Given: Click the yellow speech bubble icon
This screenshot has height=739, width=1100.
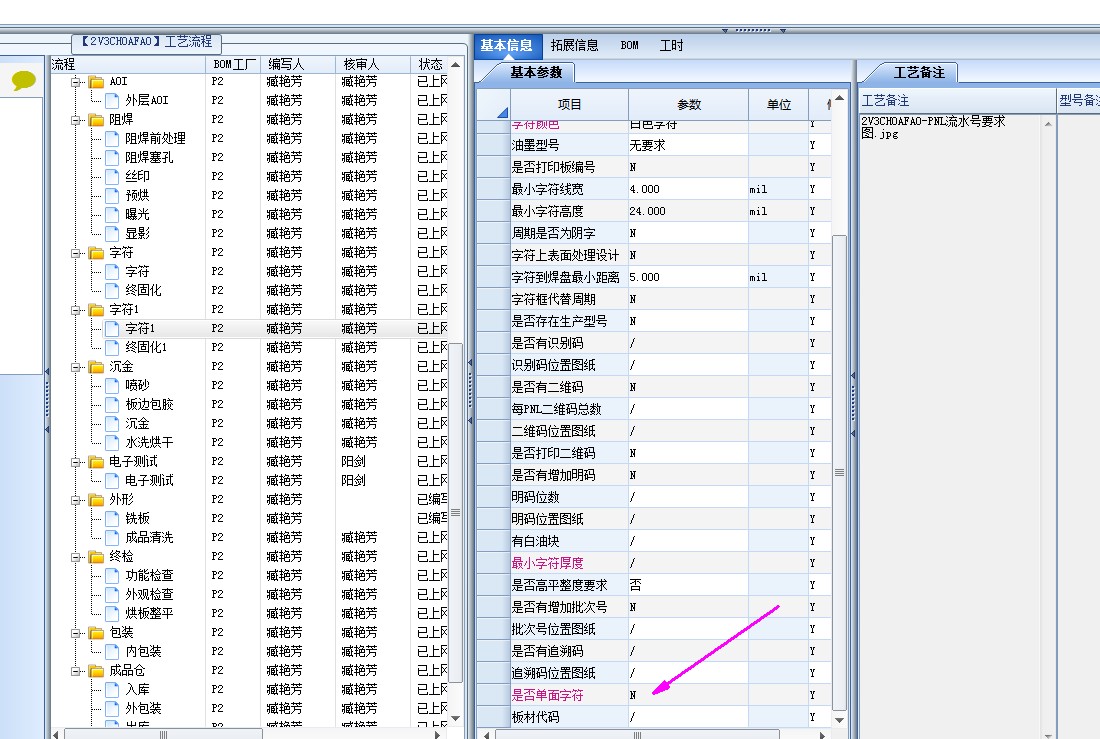Looking at the screenshot, I should 24,80.
